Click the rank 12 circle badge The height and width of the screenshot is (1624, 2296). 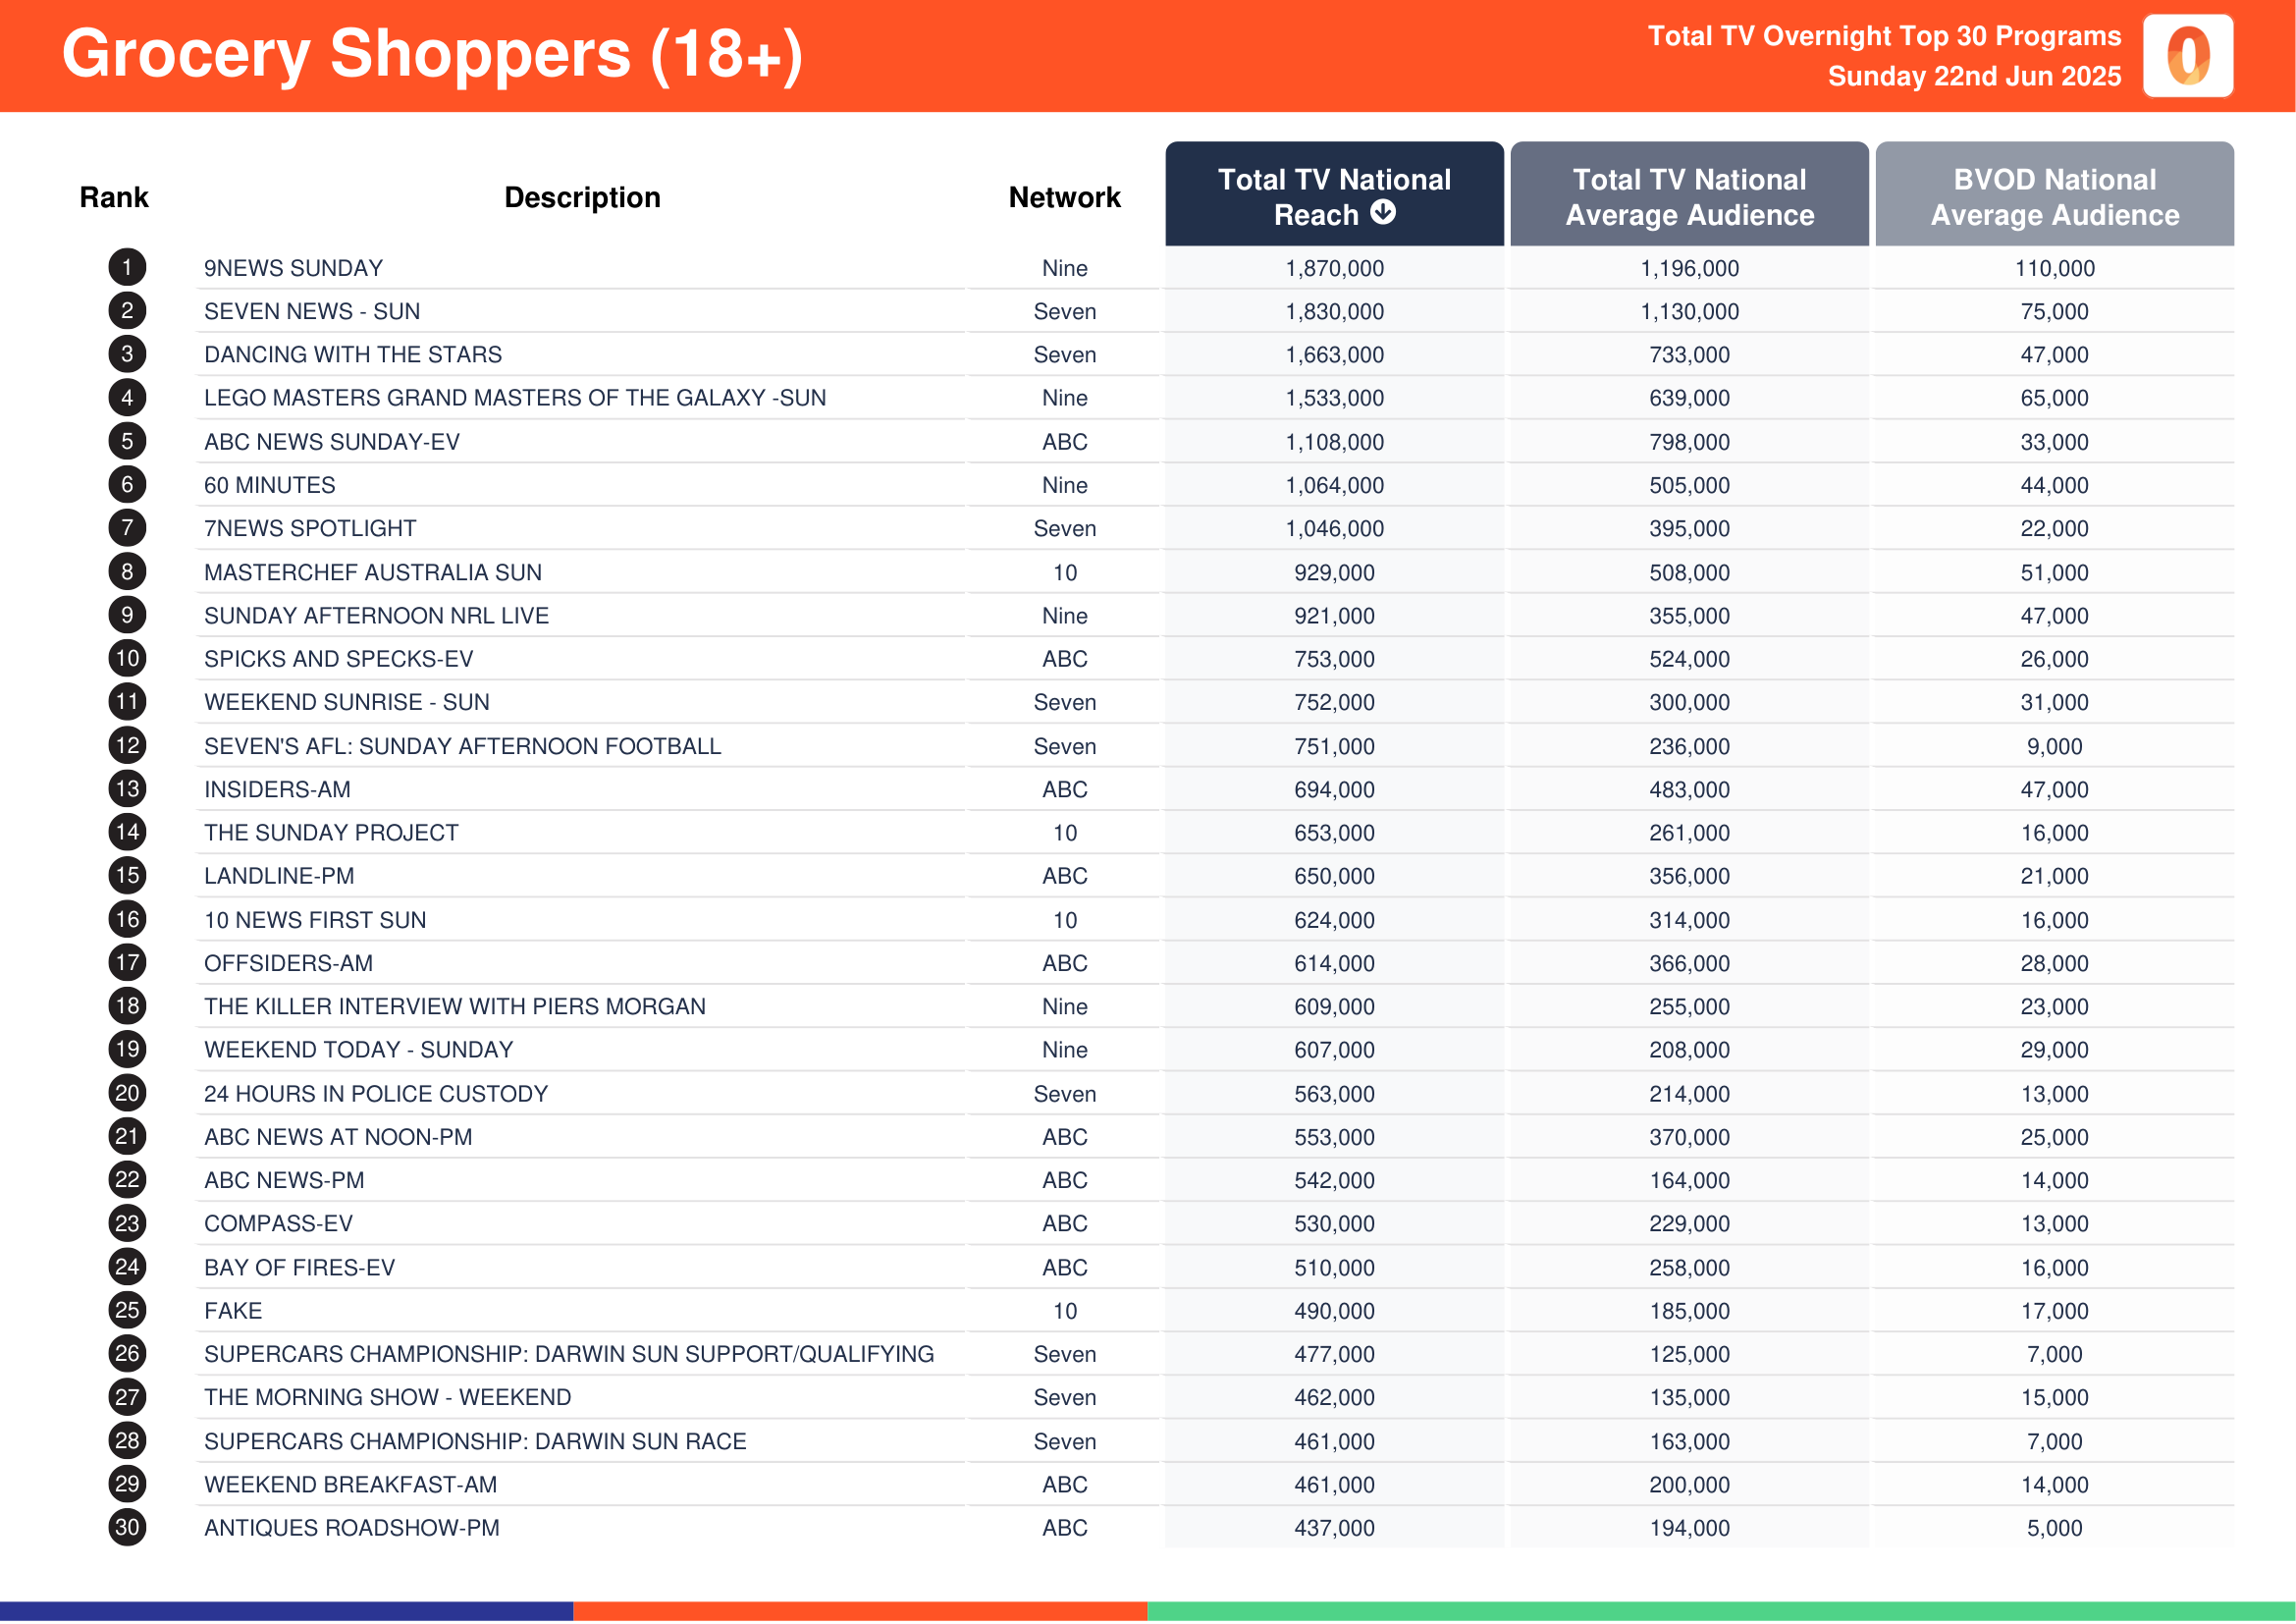pos(127,746)
